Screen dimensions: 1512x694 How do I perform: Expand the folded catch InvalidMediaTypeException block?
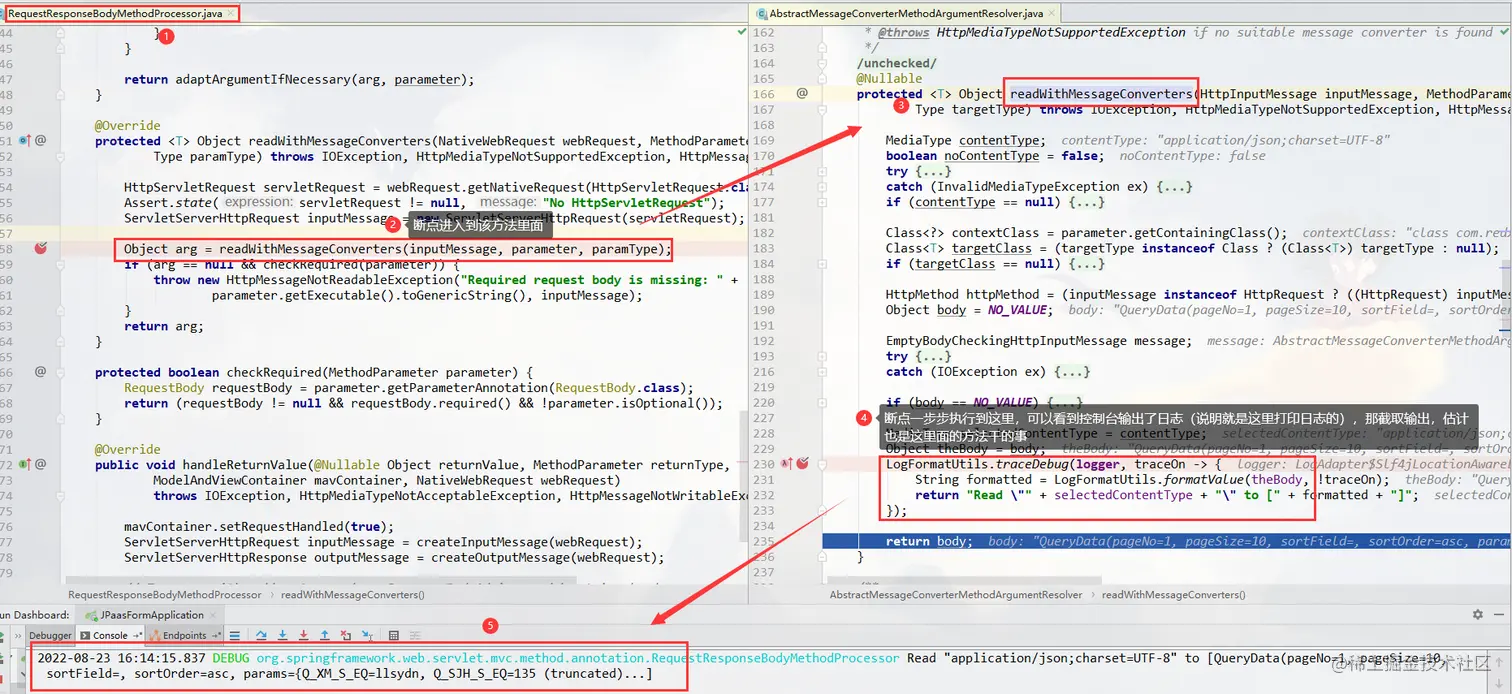point(824,186)
